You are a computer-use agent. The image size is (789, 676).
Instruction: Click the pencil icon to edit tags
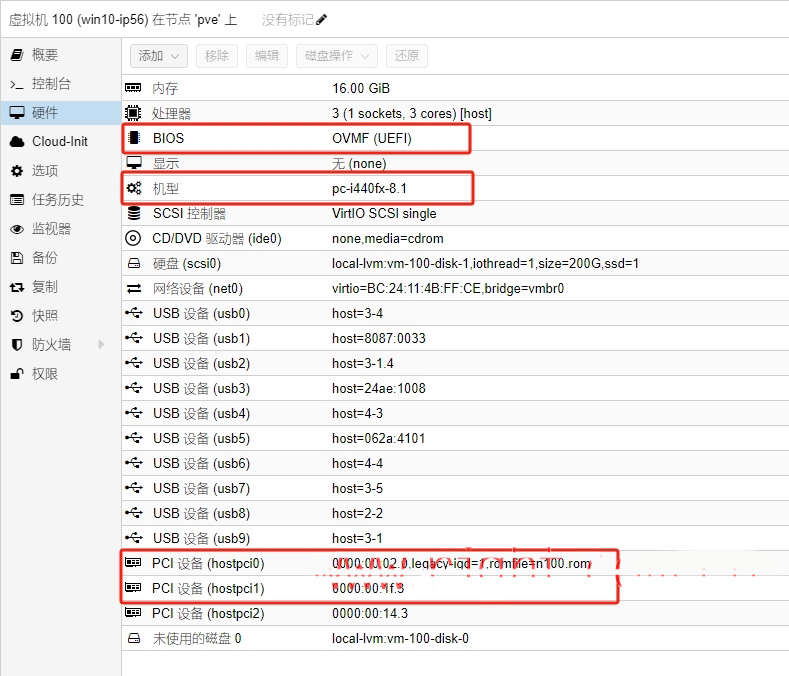click(321, 20)
